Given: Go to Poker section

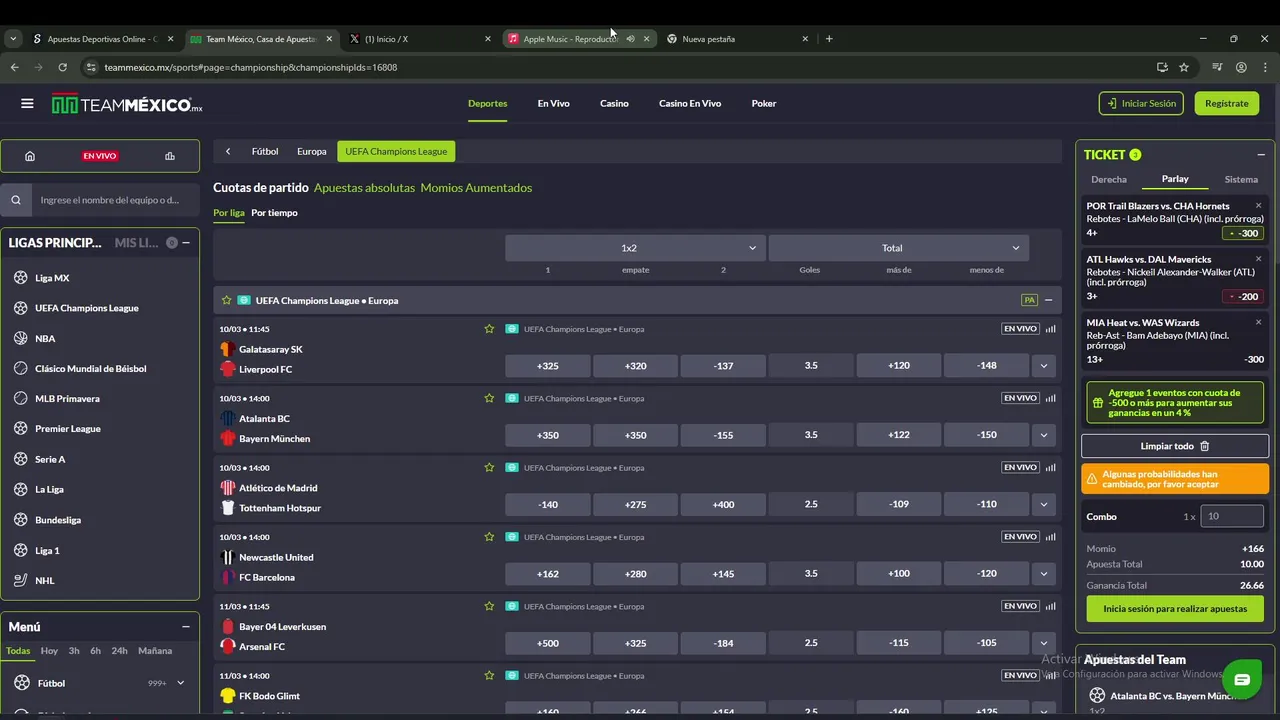Looking at the screenshot, I should click(764, 103).
